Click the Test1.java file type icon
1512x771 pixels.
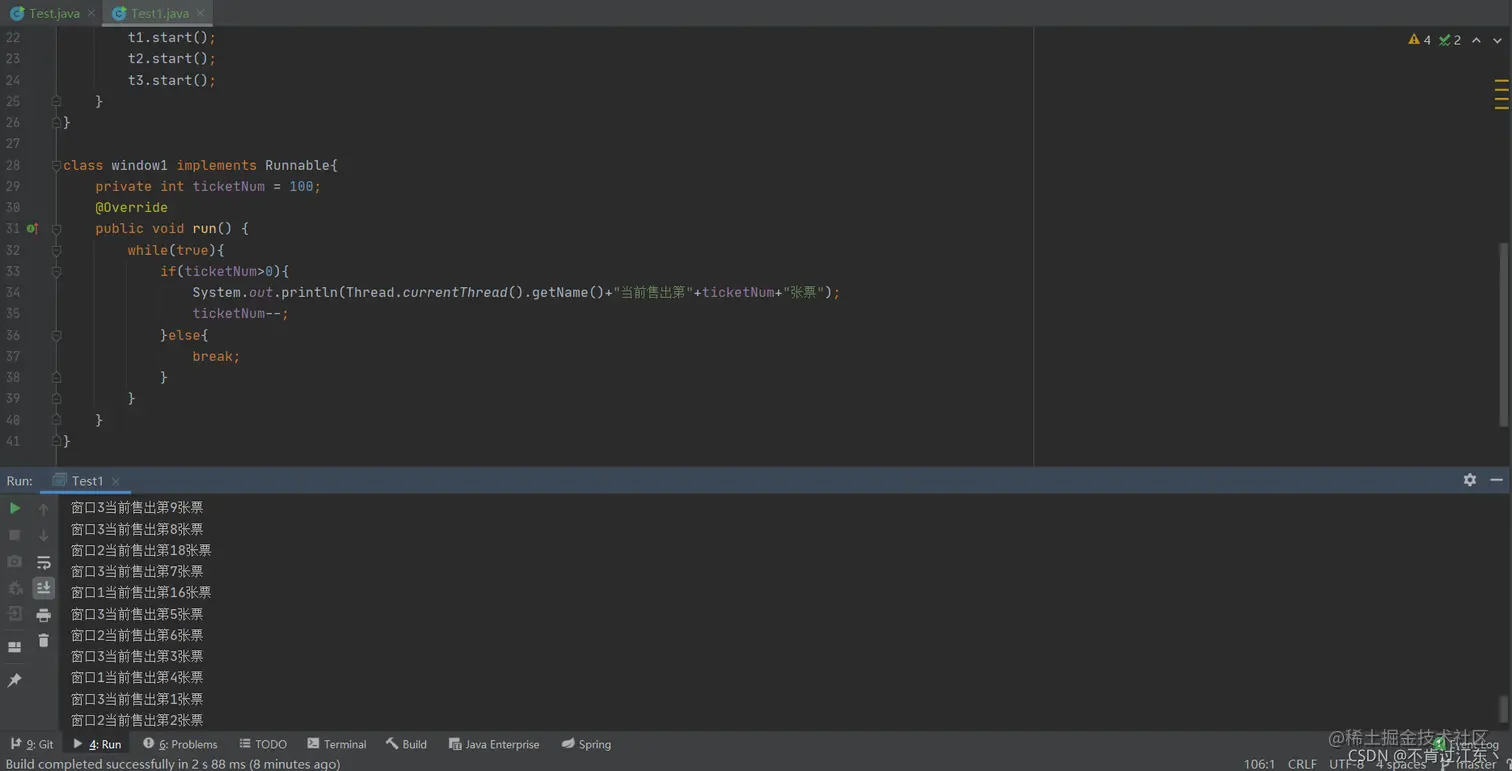[x=119, y=13]
